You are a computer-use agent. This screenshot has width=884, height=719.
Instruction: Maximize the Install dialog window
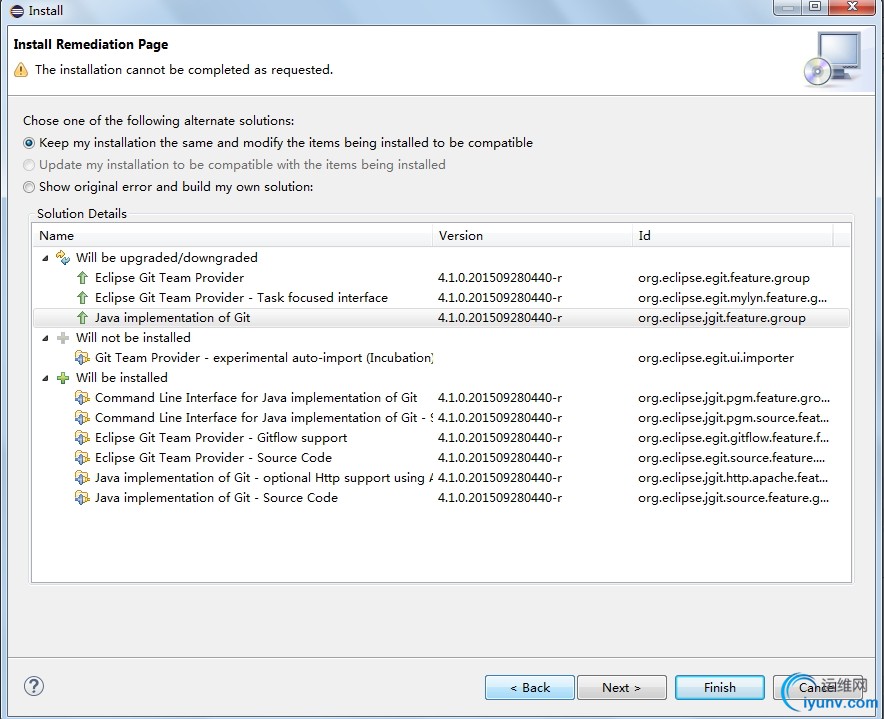(815, 7)
